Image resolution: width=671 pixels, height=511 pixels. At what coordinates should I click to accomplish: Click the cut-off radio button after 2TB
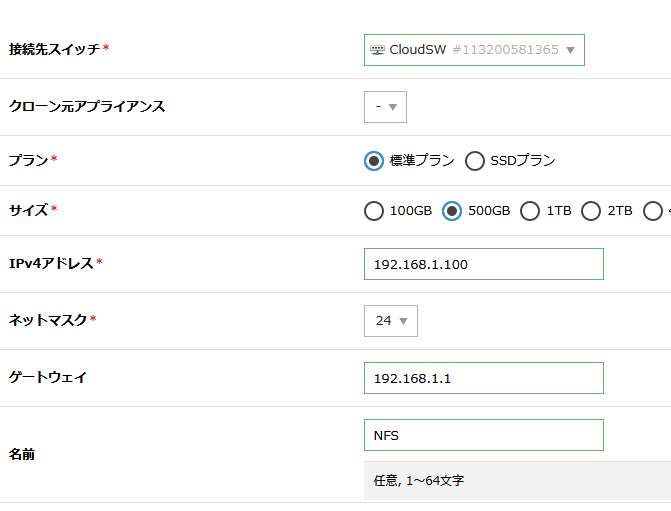coord(654,211)
